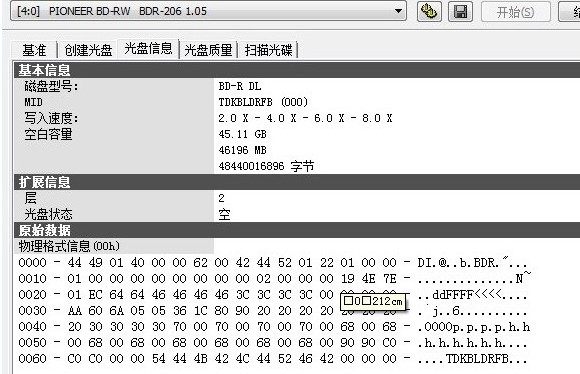Select the TDKBLDRFB (000) value
This screenshot has height=374, width=580.
(x=263, y=102)
